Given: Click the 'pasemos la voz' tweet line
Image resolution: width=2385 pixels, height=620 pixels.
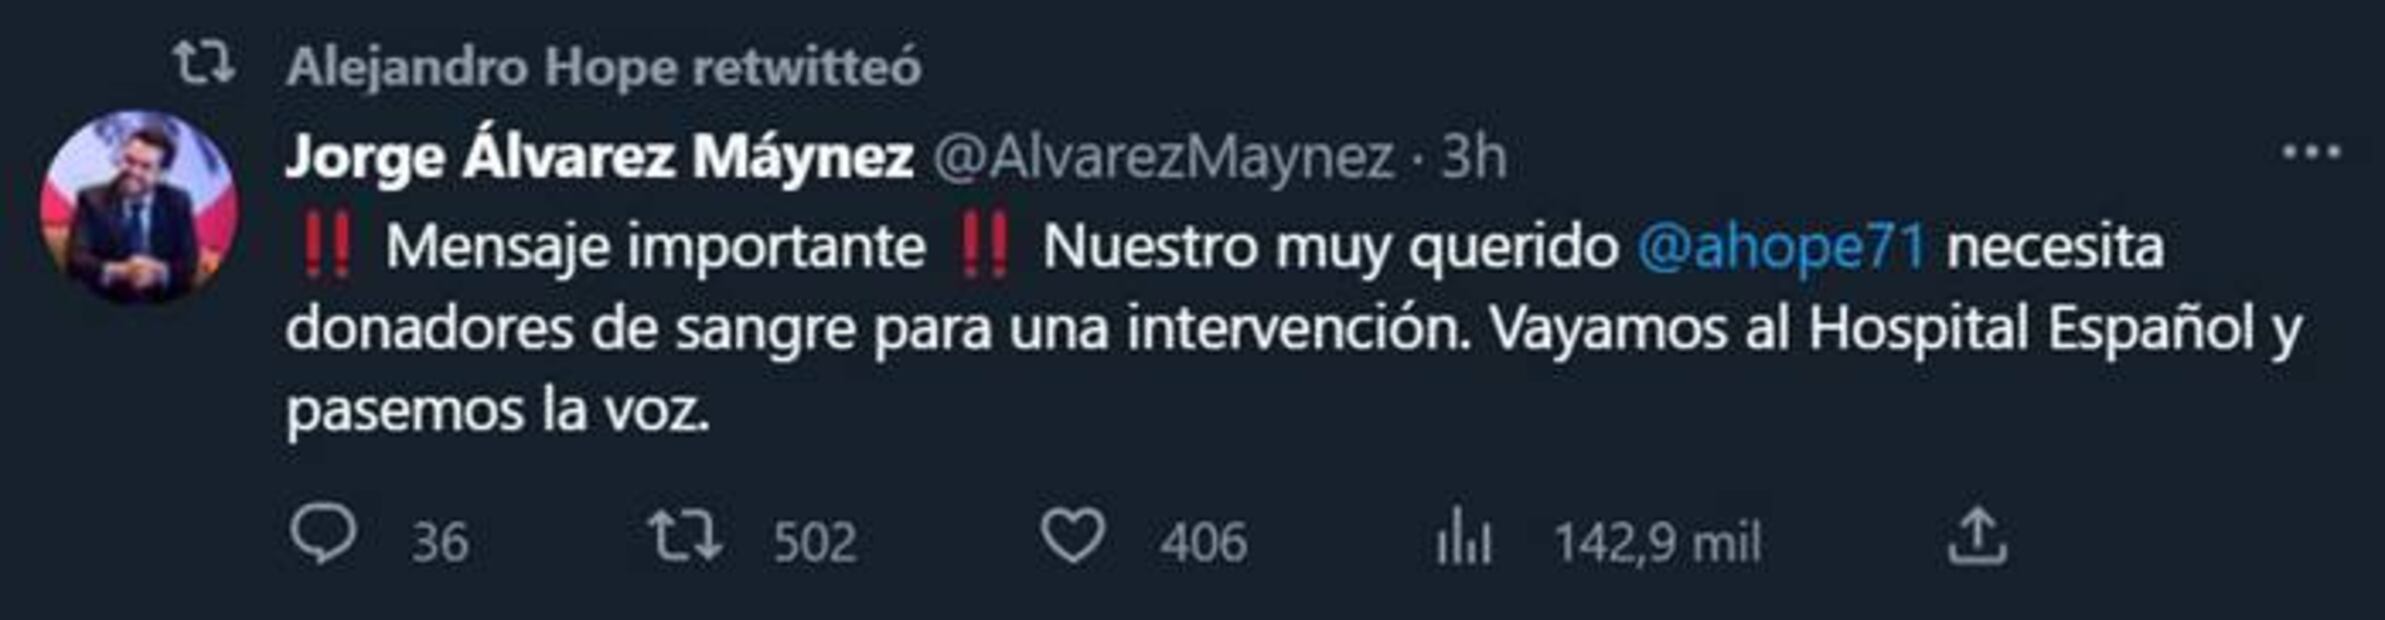Looking at the screenshot, I should [x=498, y=411].
